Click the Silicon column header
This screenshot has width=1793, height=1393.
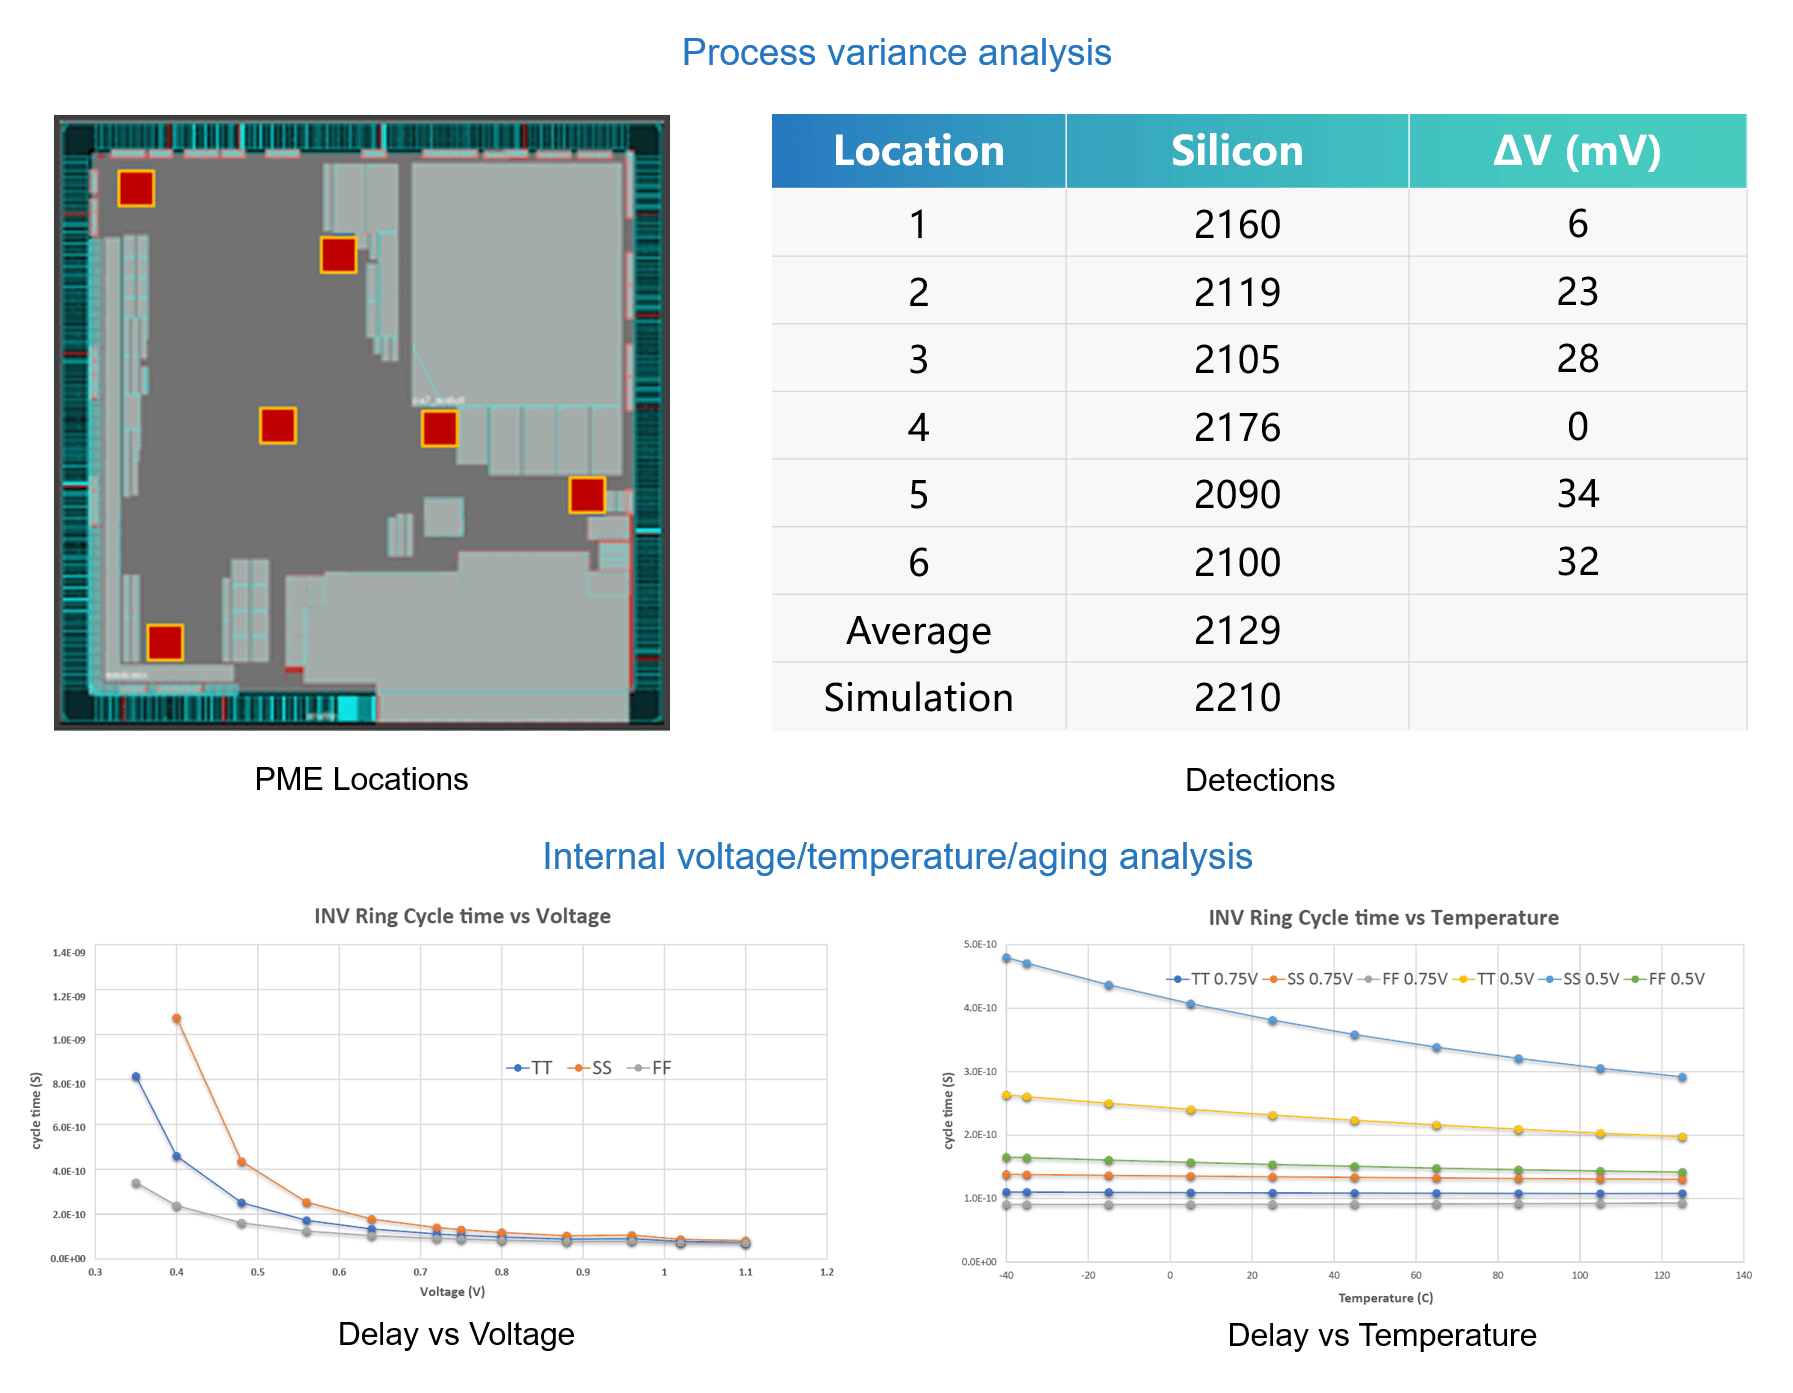coord(1237,151)
